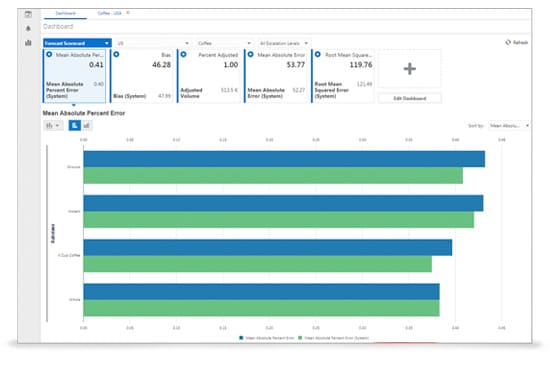Image resolution: width=550 pixels, height=367 pixels.
Task: Open the task list icon in left sidebar
Action: (x=28, y=14)
